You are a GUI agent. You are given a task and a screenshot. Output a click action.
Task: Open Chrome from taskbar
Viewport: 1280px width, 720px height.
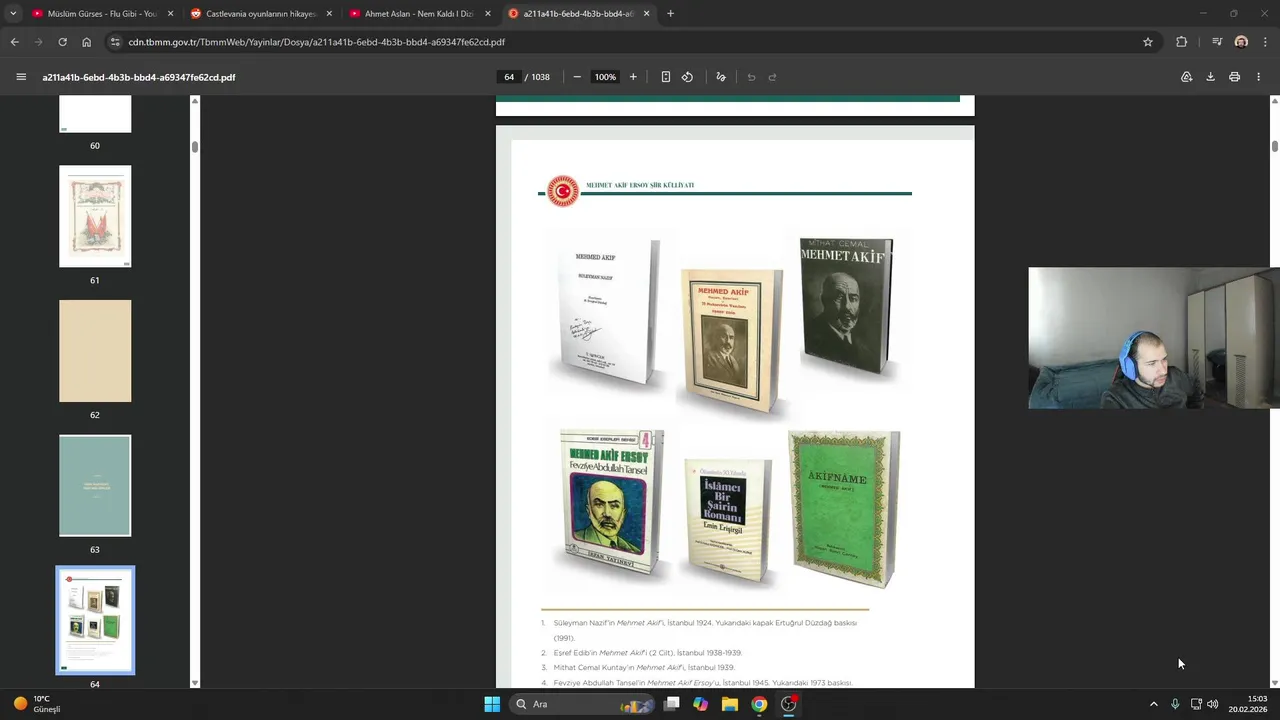[759, 704]
